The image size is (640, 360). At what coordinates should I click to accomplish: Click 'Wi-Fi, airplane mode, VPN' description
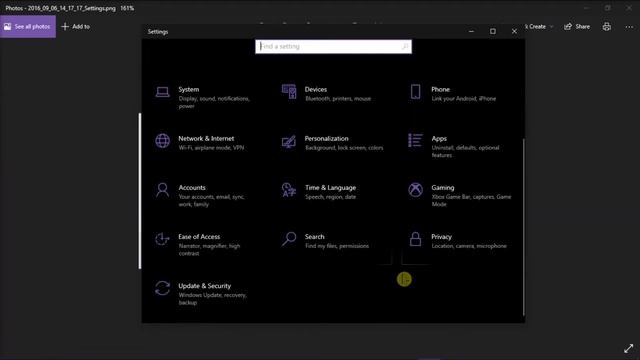click(x=211, y=148)
